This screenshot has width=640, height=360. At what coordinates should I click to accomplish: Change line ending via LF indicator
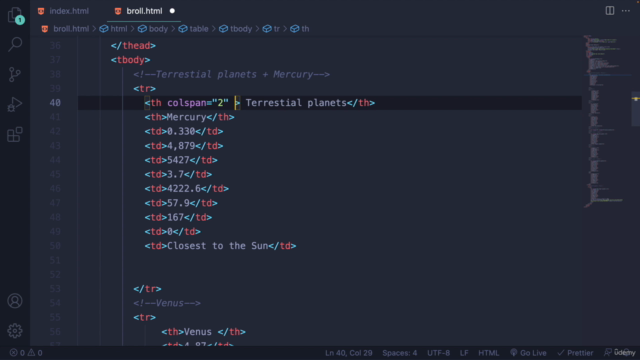(464, 353)
